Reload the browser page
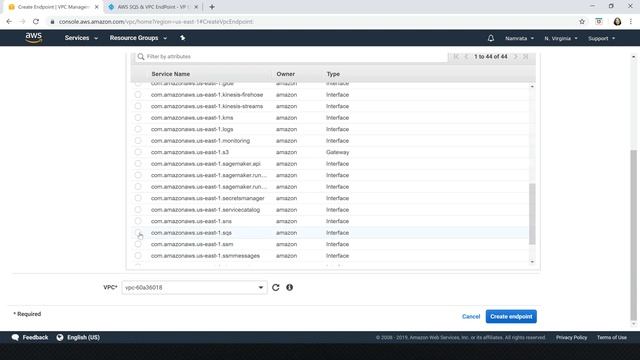The image size is (640, 360). point(36,22)
